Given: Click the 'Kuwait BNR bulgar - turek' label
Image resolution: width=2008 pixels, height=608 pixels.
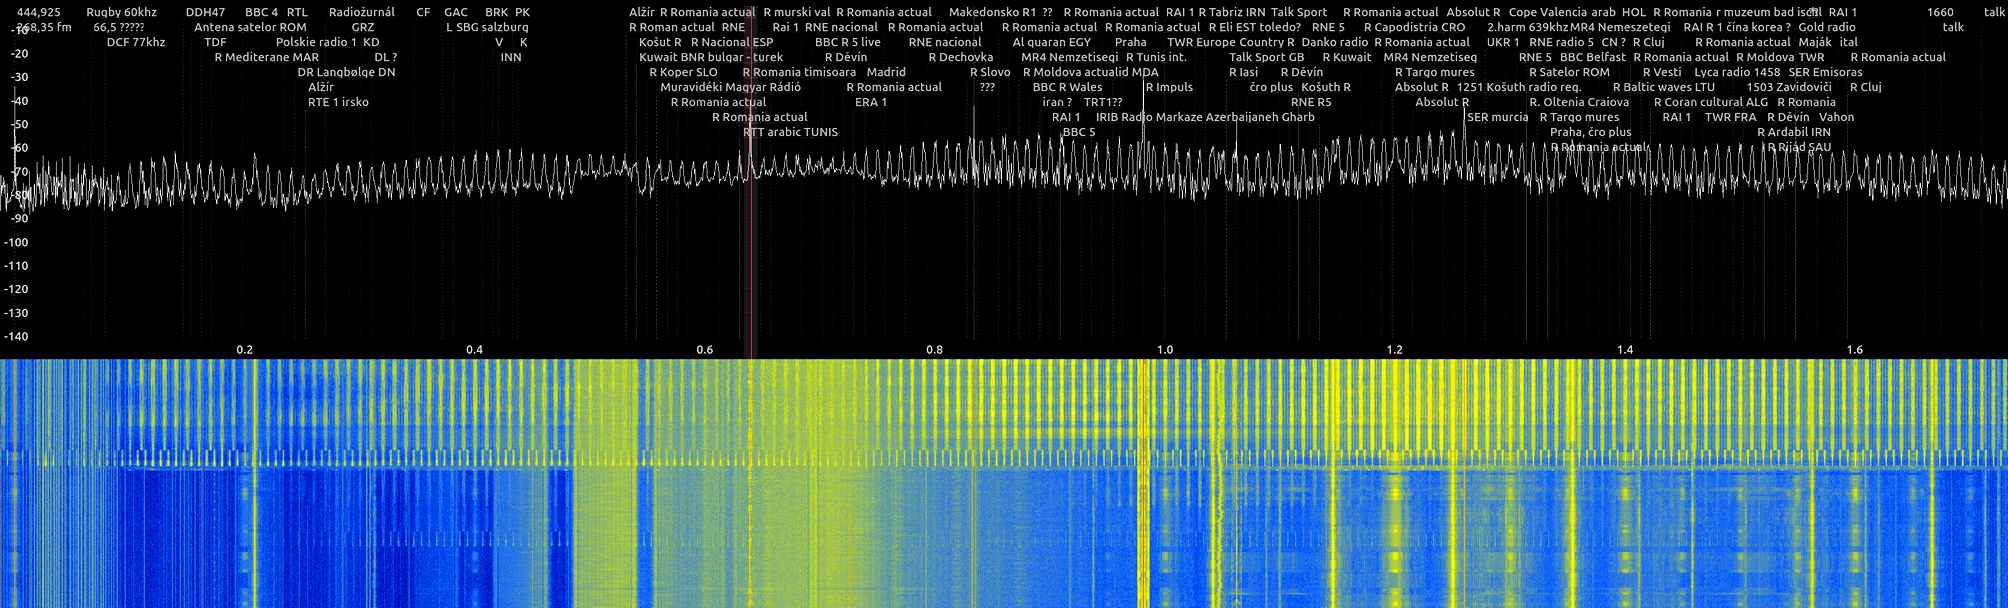Looking at the screenshot, I should click(711, 57).
